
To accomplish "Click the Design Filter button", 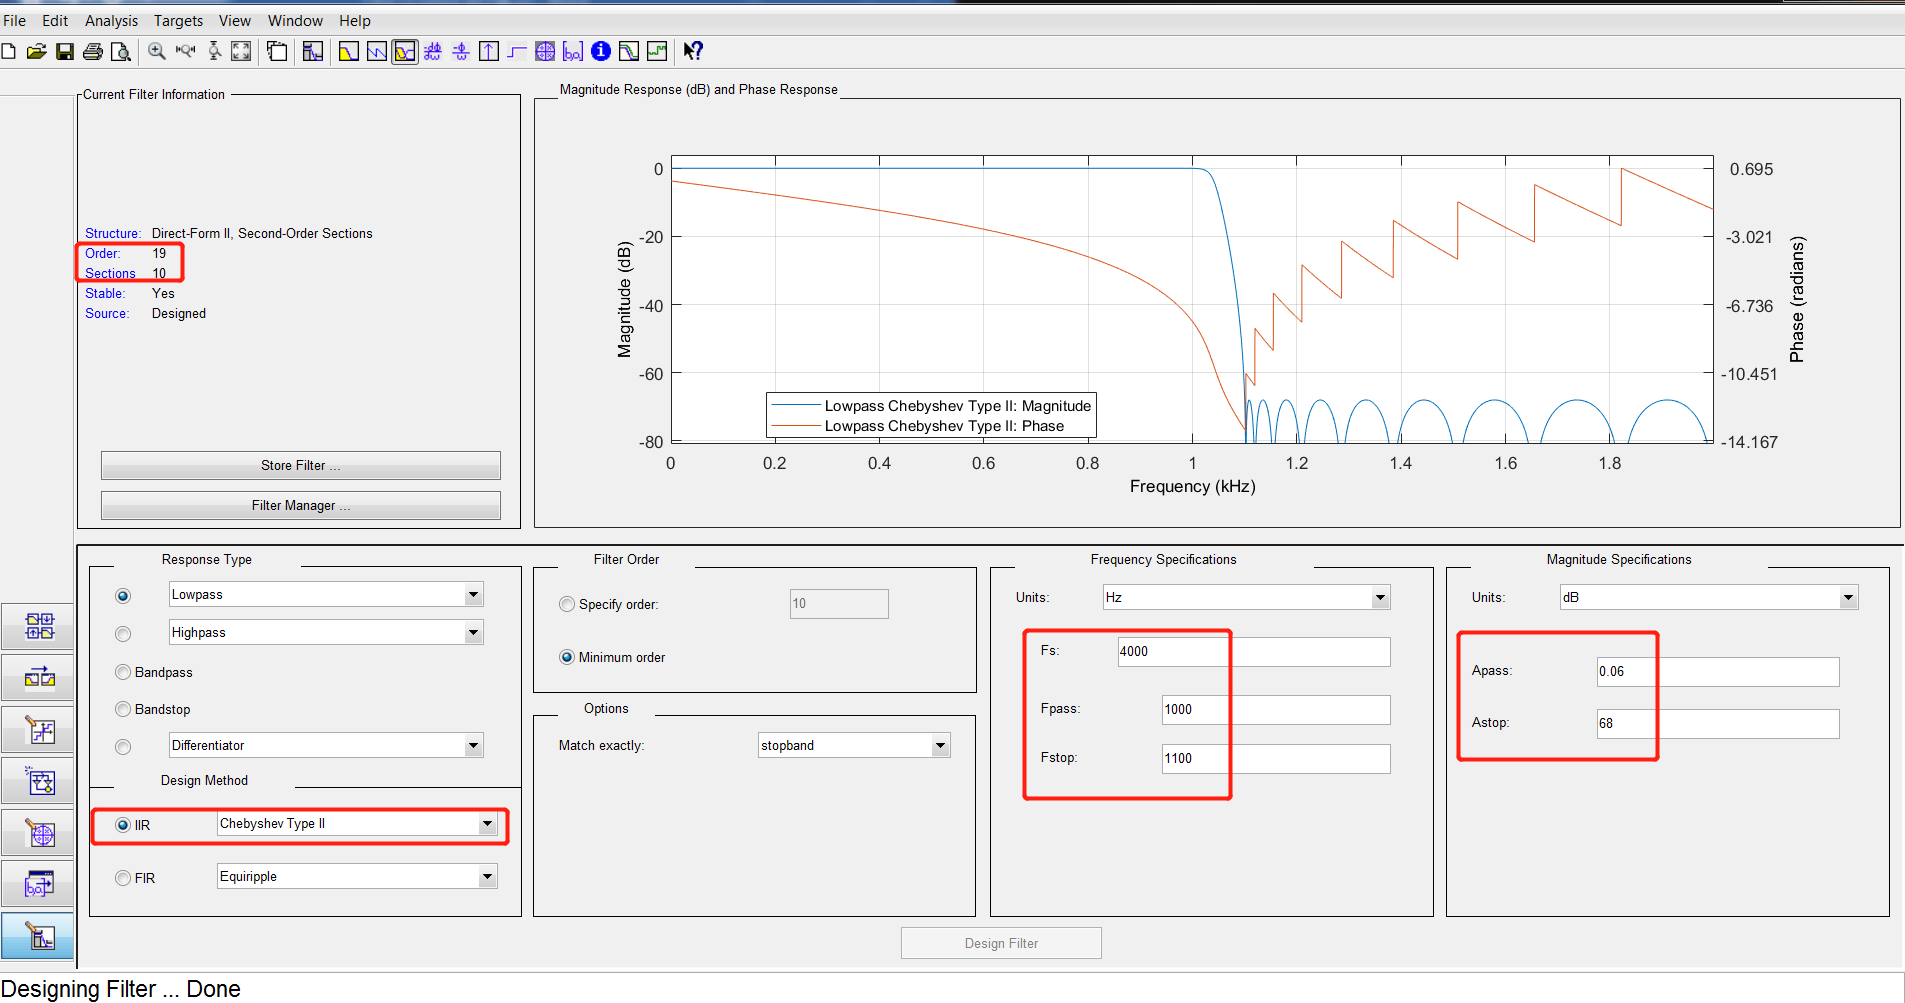I will pyautogui.click(x=1001, y=943).
